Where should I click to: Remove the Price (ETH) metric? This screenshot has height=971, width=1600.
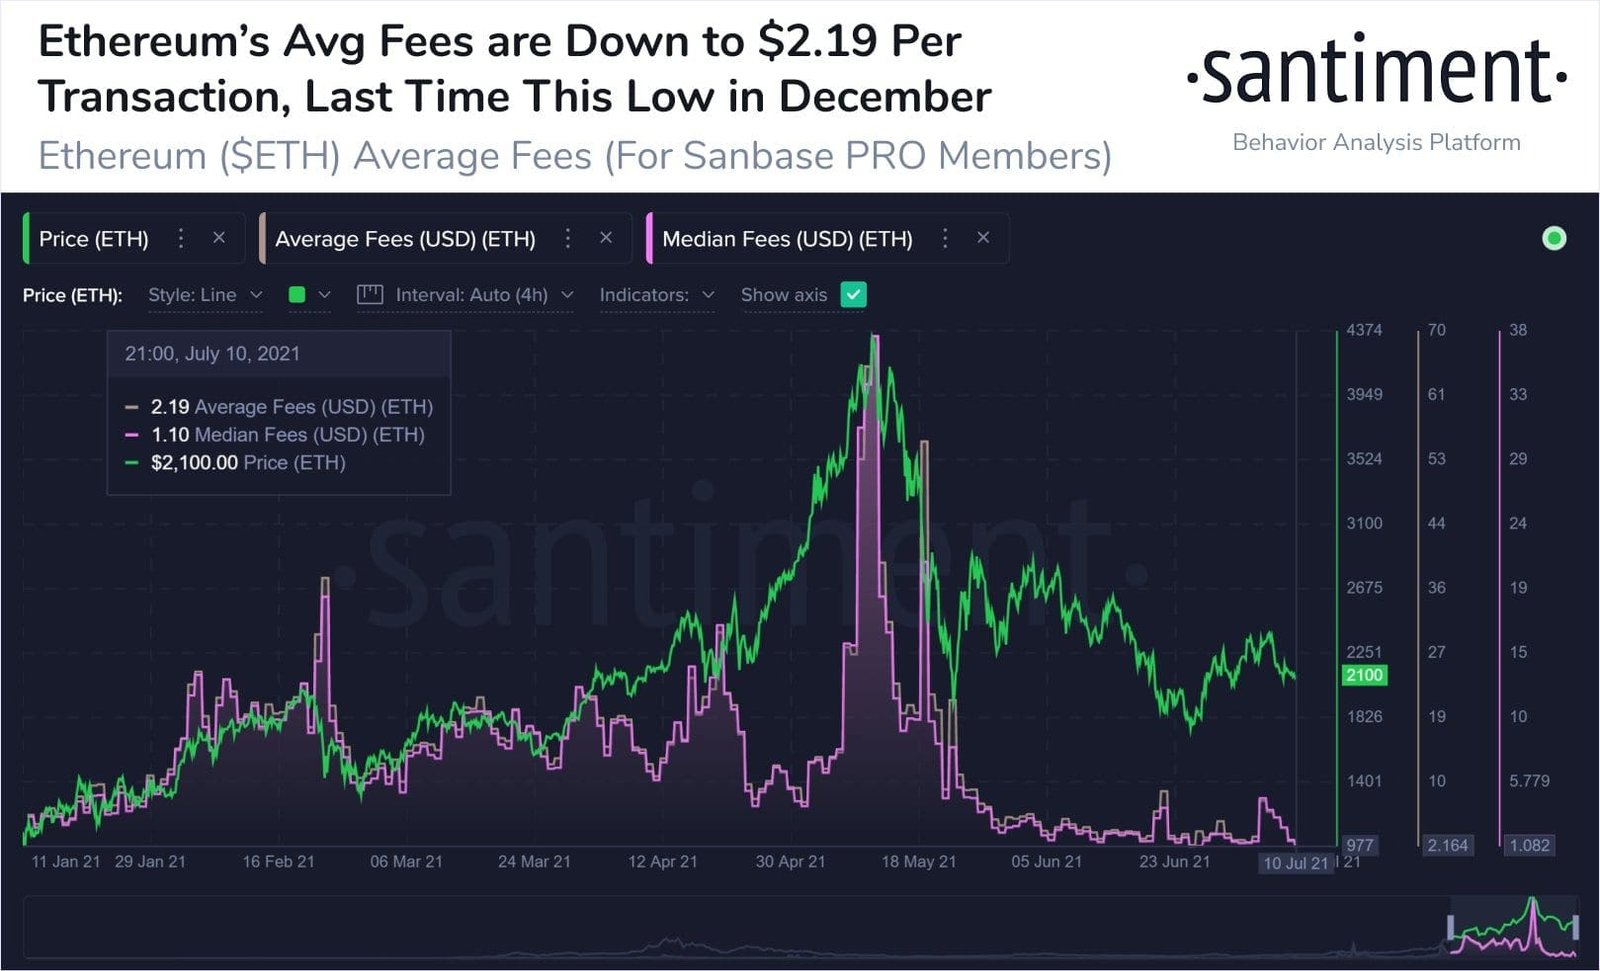(x=219, y=238)
